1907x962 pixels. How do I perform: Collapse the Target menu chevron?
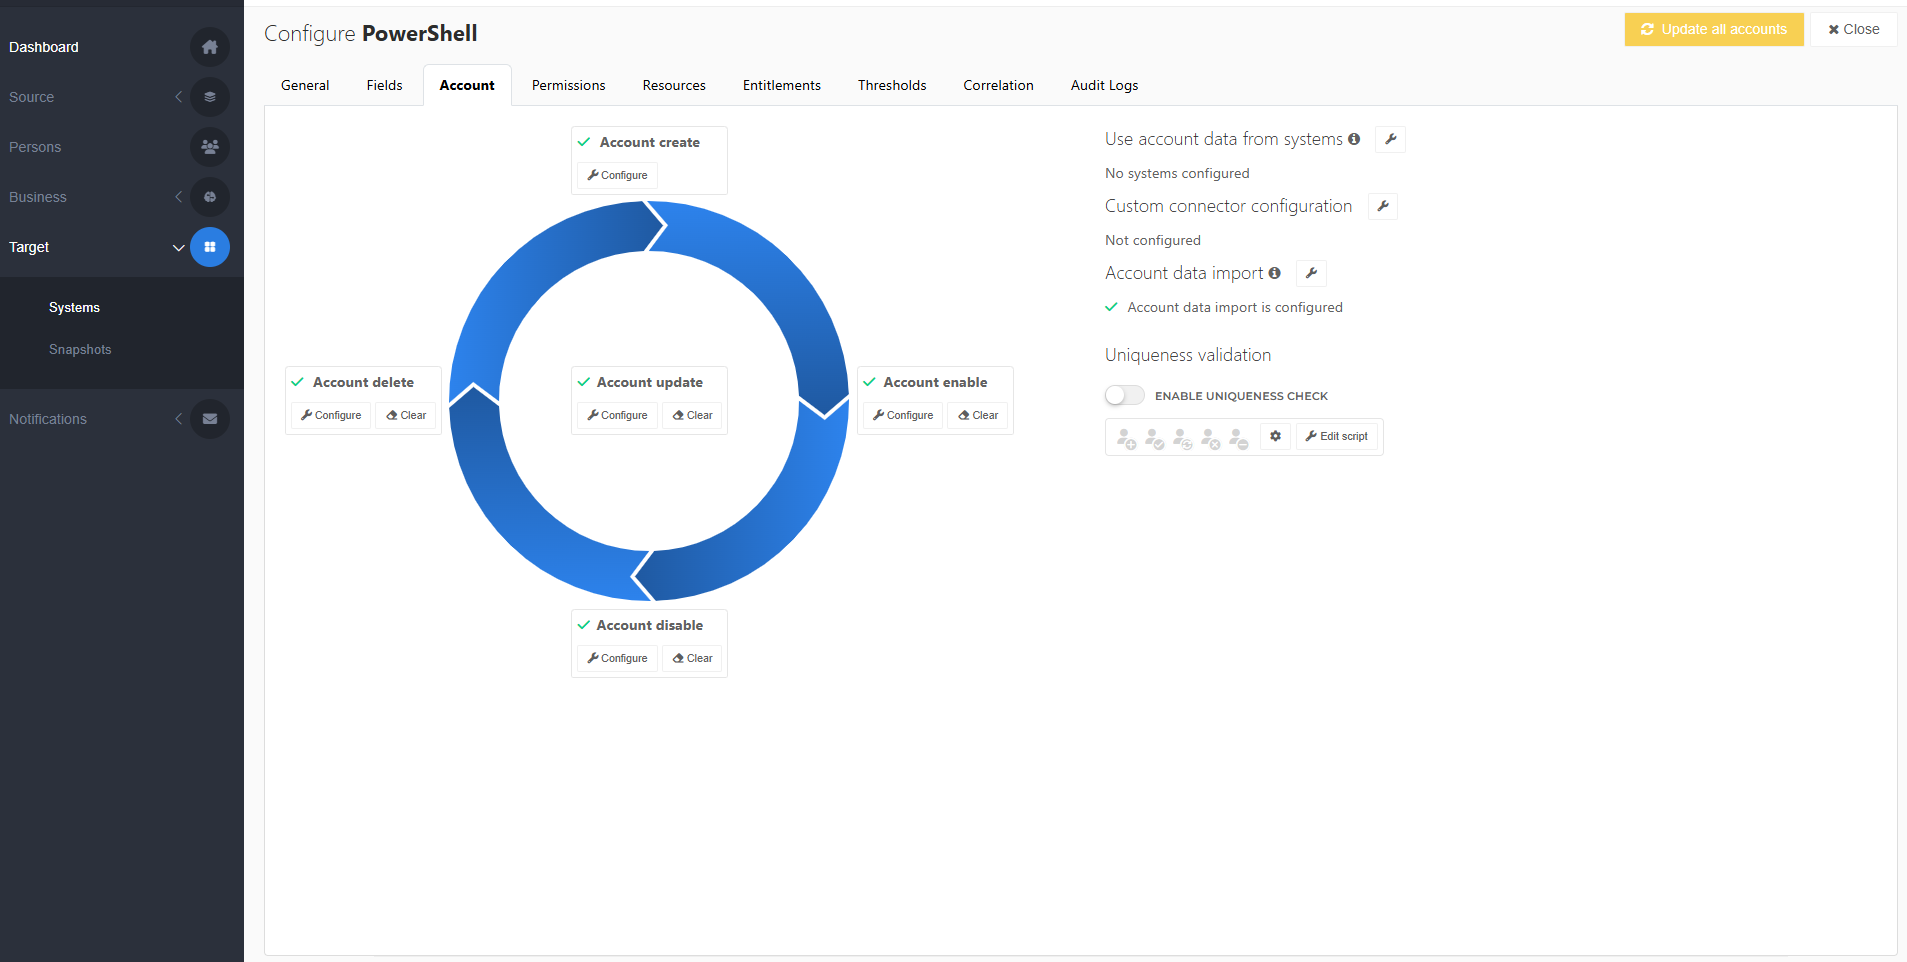click(x=178, y=247)
